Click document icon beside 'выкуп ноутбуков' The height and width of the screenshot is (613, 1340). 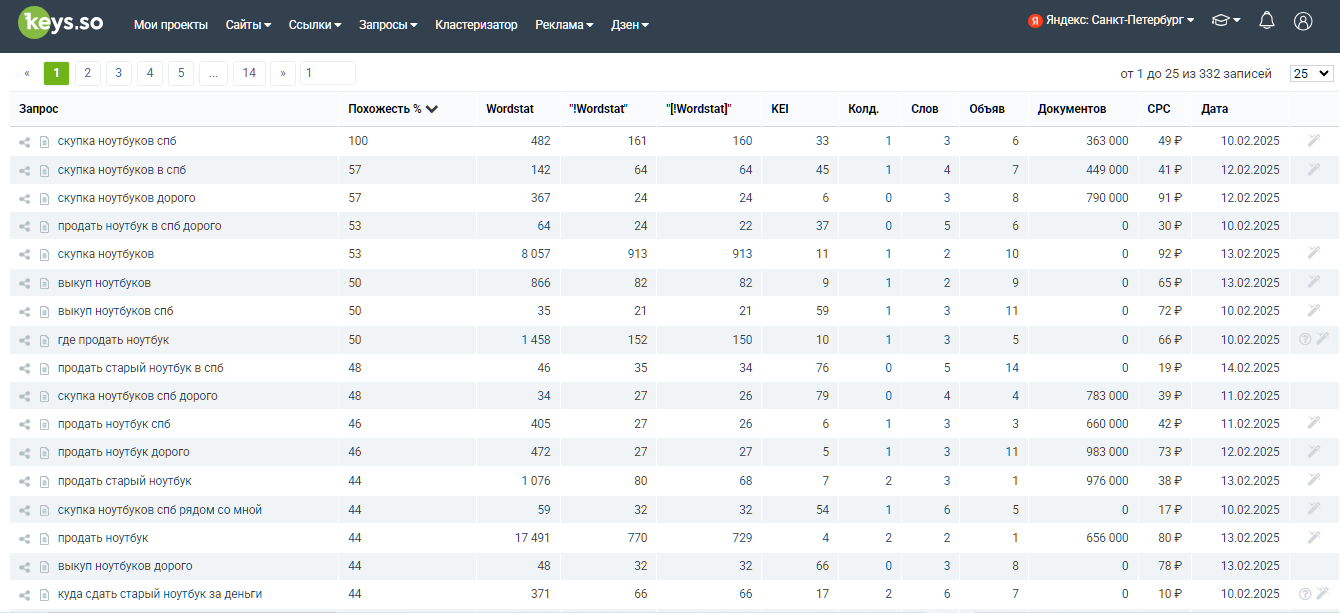pyautogui.click(x=44, y=284)
